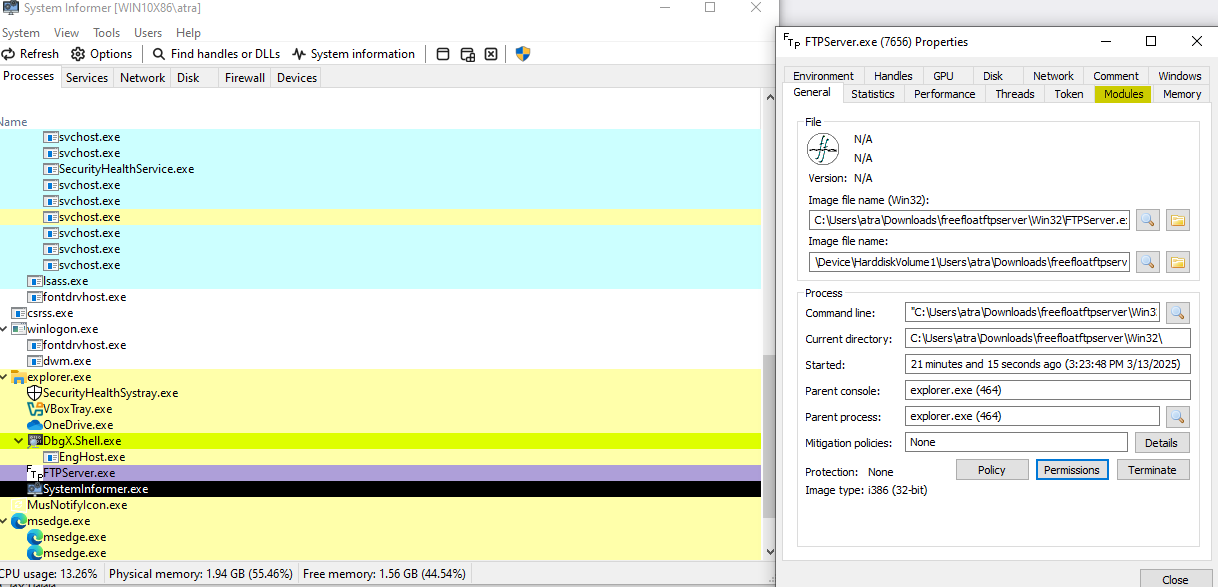
Task: Click the Parent console field
Action: 1048,390
